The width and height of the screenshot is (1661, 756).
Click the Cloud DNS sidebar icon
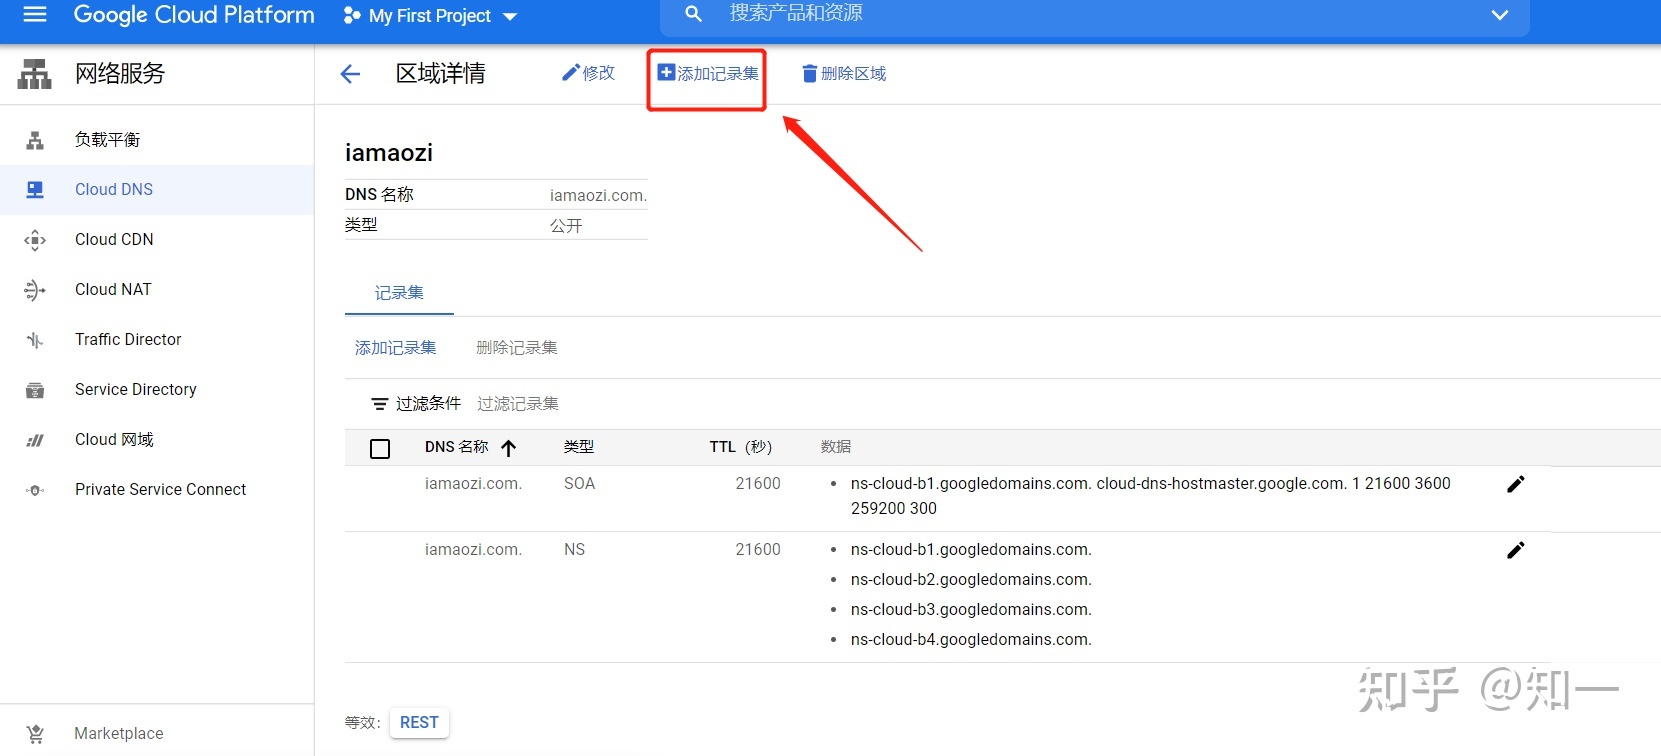click(35, 190)
